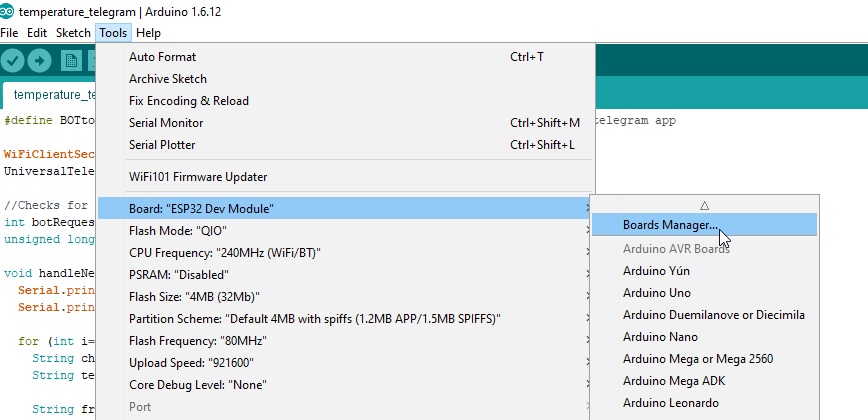Click the New sketch document icon

71,61
